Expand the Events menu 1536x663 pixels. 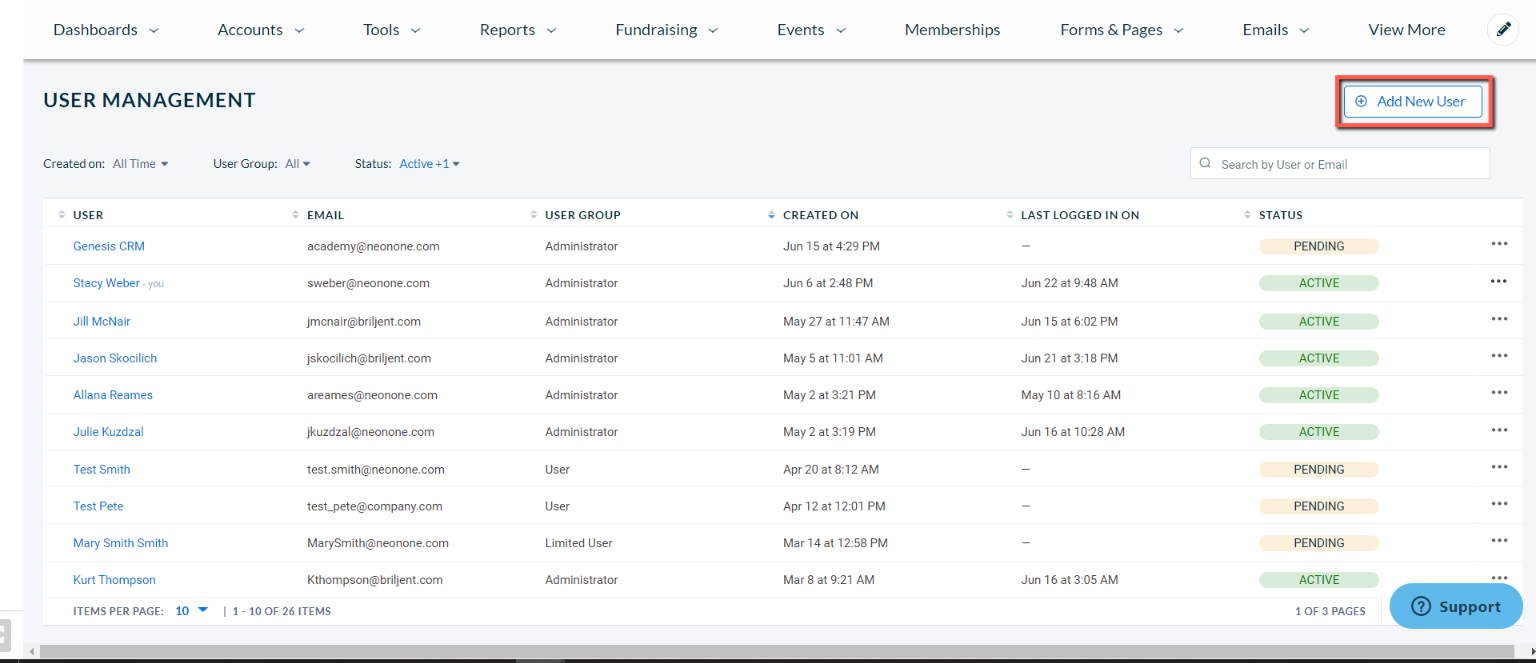[812, 30]
